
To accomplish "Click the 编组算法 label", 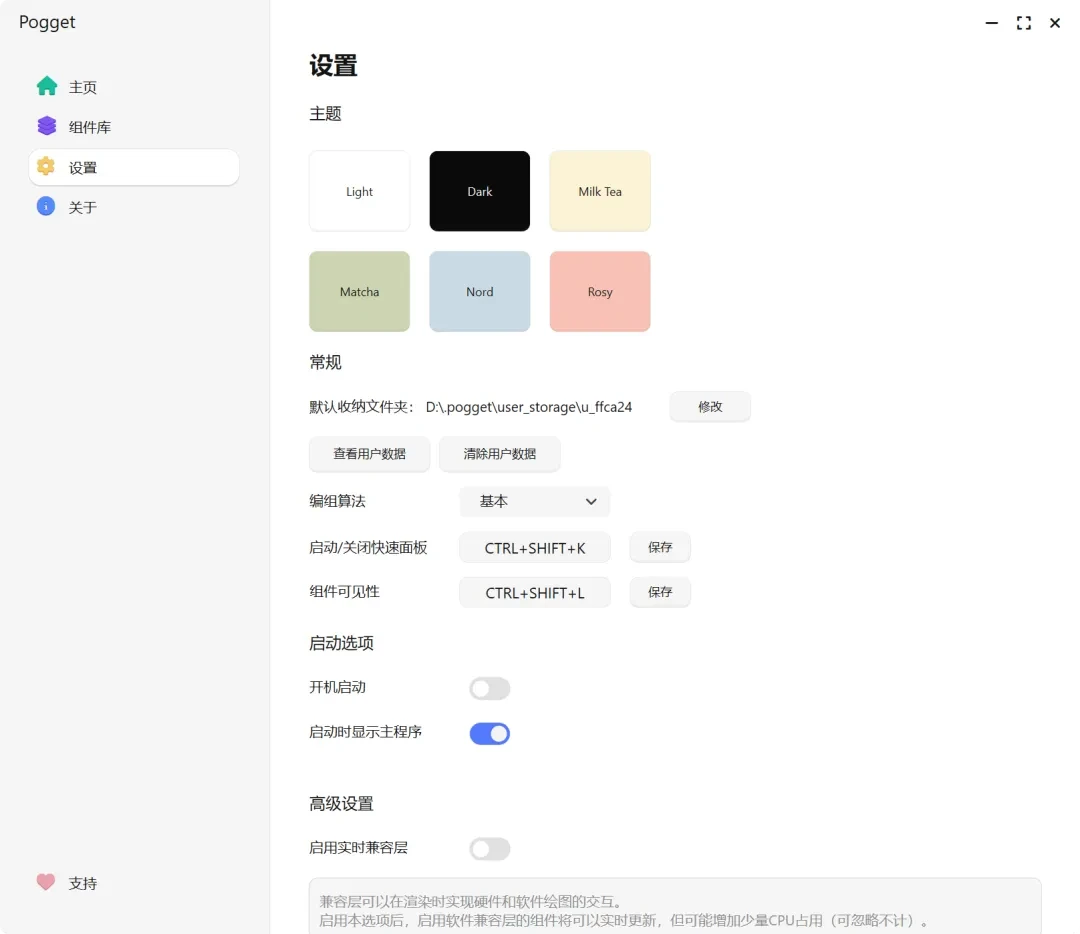I will pos(338,501).
